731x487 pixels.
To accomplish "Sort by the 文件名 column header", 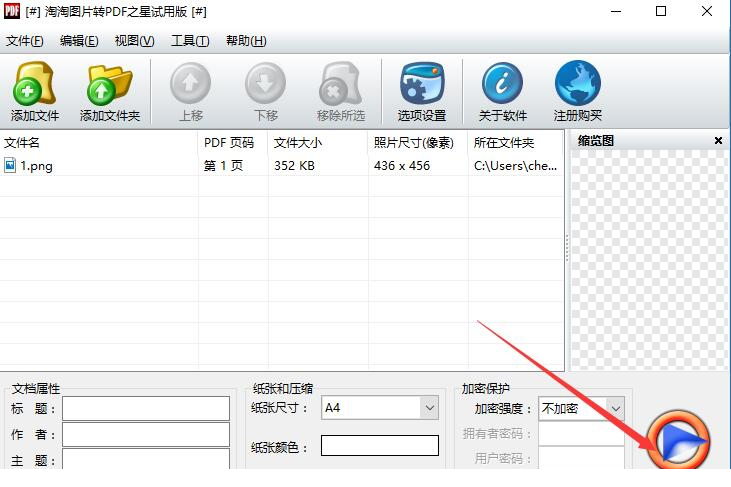I will point(99,143).
